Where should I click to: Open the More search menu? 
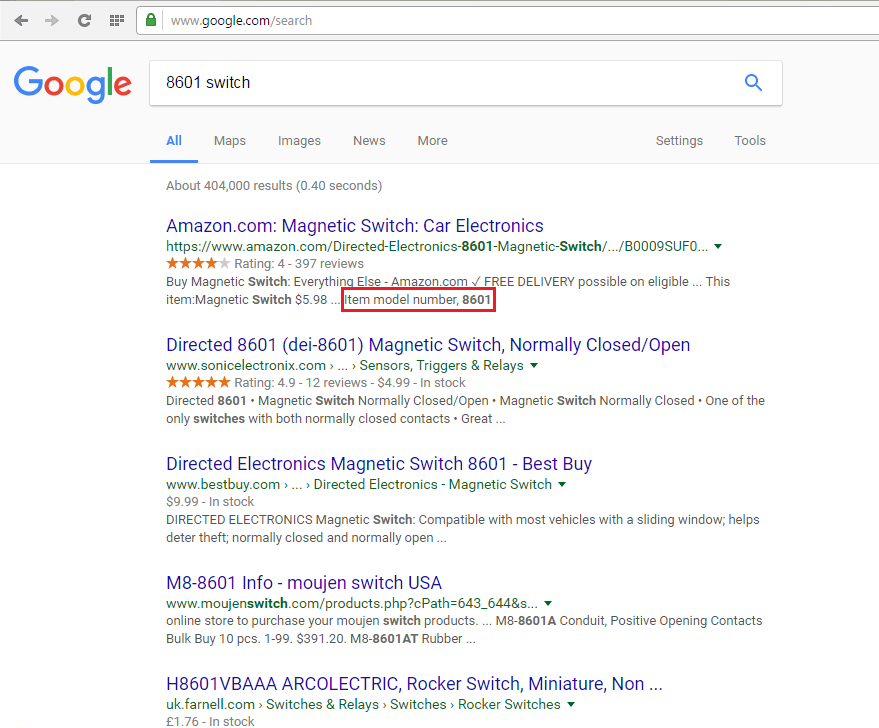[x=432, y=141]
